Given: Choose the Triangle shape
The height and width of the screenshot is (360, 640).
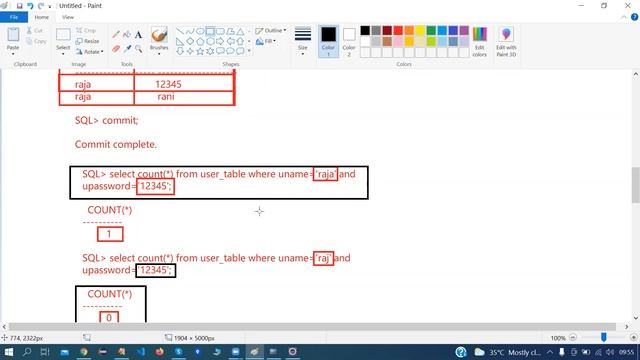Looking at the screenshot, I should pos(240,31).
